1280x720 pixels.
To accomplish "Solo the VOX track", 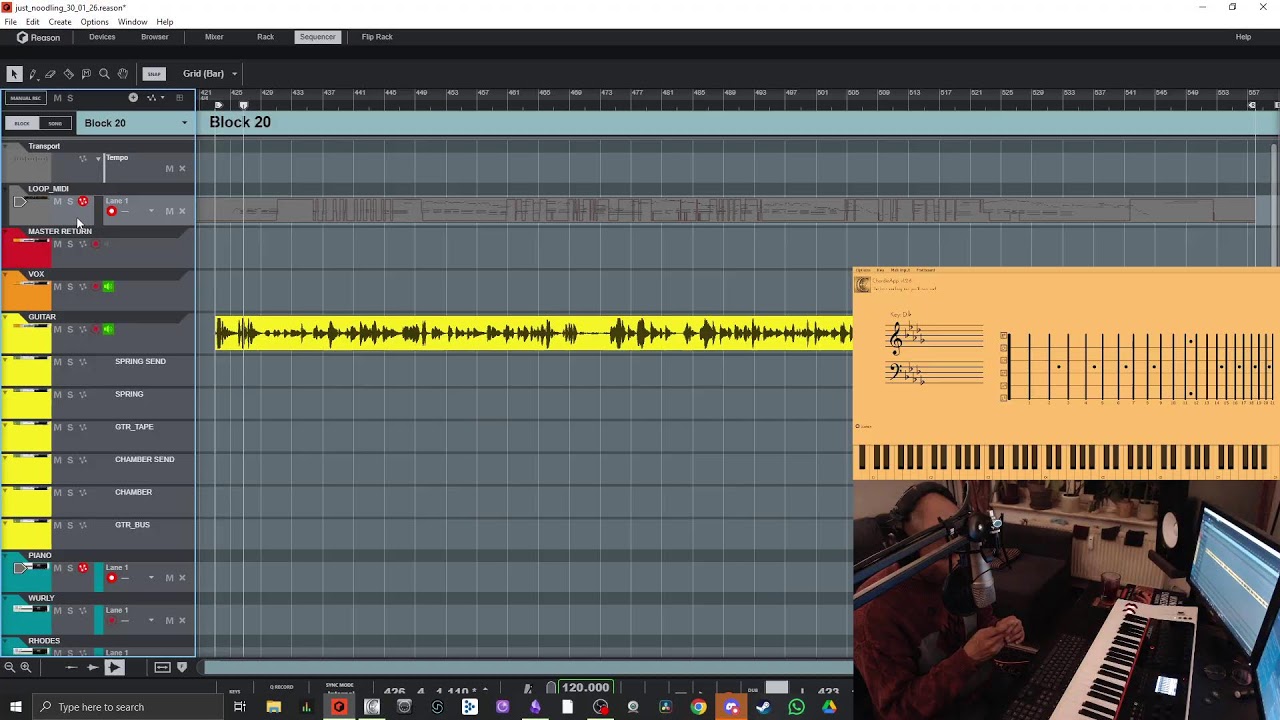I will tap(70, 287).
